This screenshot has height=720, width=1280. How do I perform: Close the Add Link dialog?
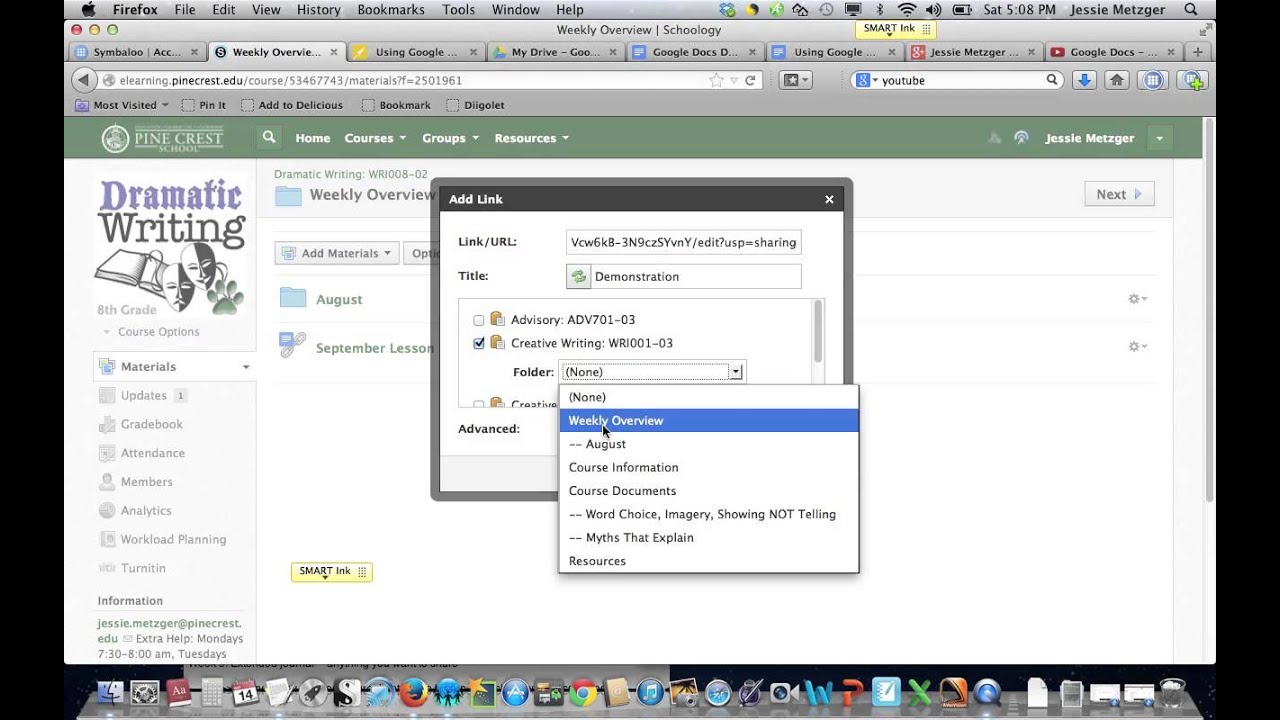click(x=829, y=199)
